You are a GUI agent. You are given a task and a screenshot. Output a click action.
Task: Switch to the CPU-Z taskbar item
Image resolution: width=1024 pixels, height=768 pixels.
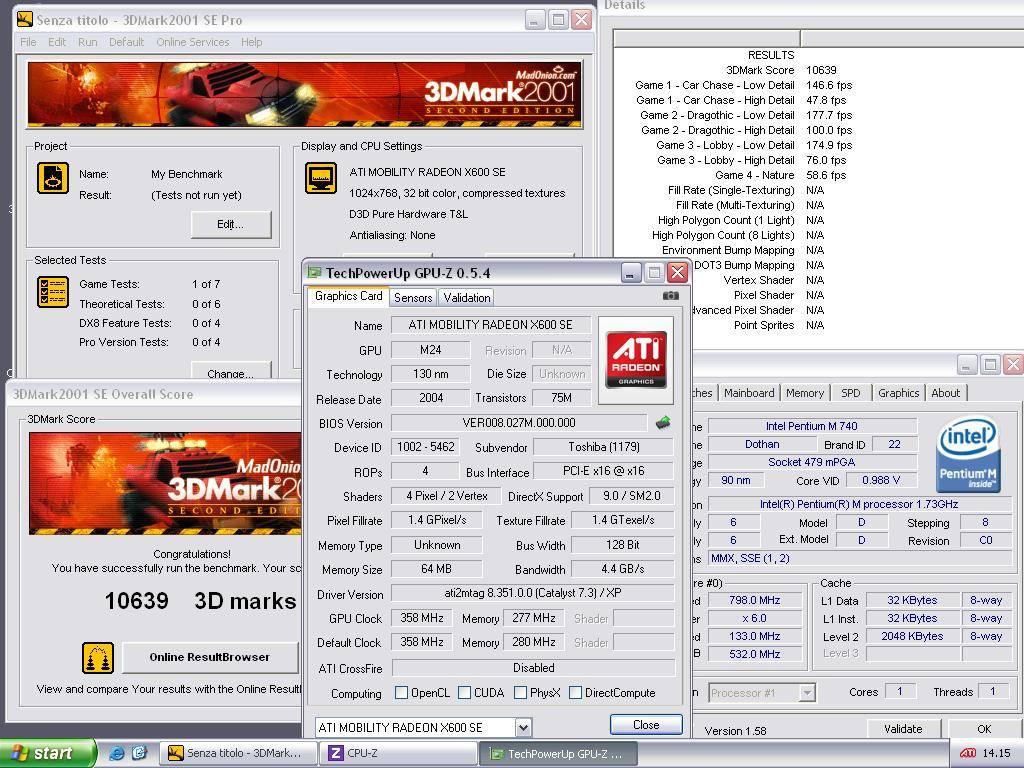point(398,753)
